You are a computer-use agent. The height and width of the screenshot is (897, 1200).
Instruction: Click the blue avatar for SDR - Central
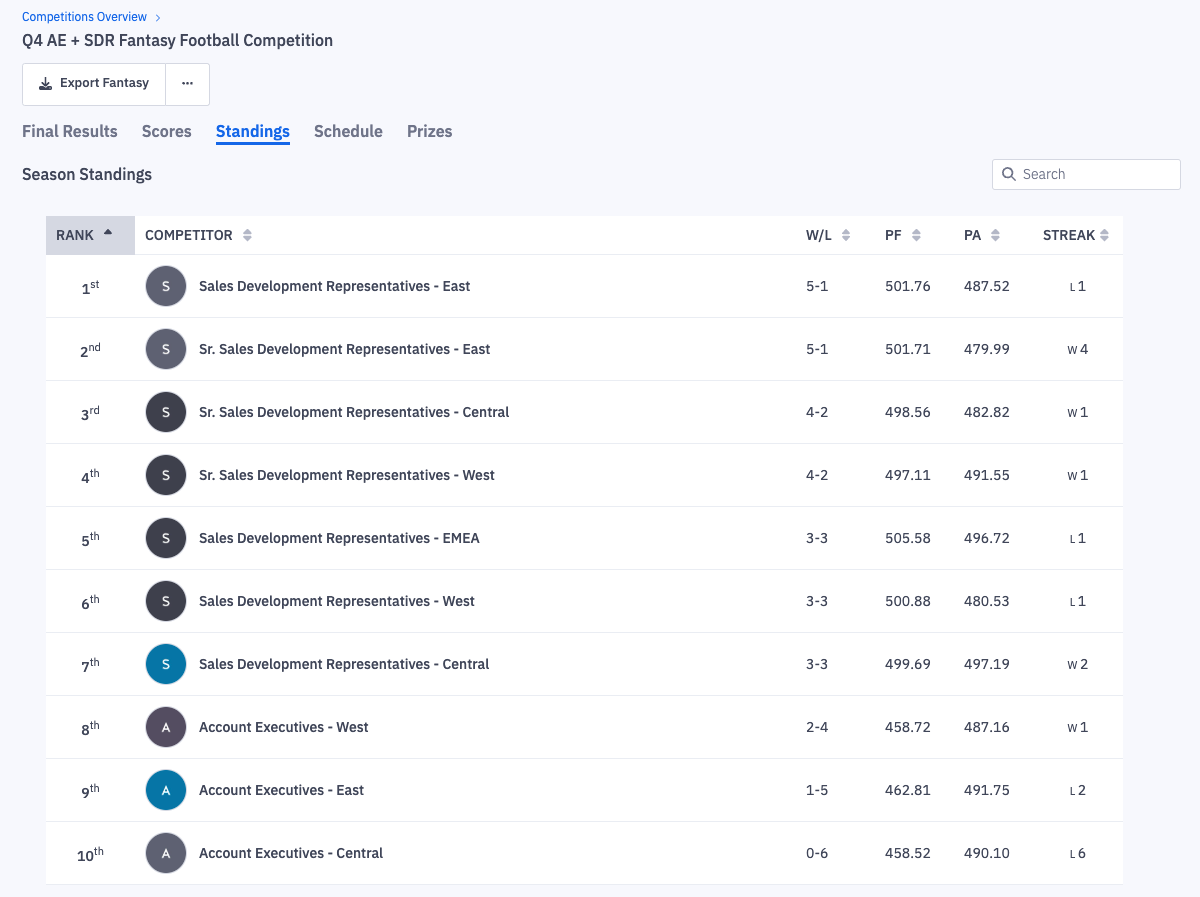coord(166,664)
